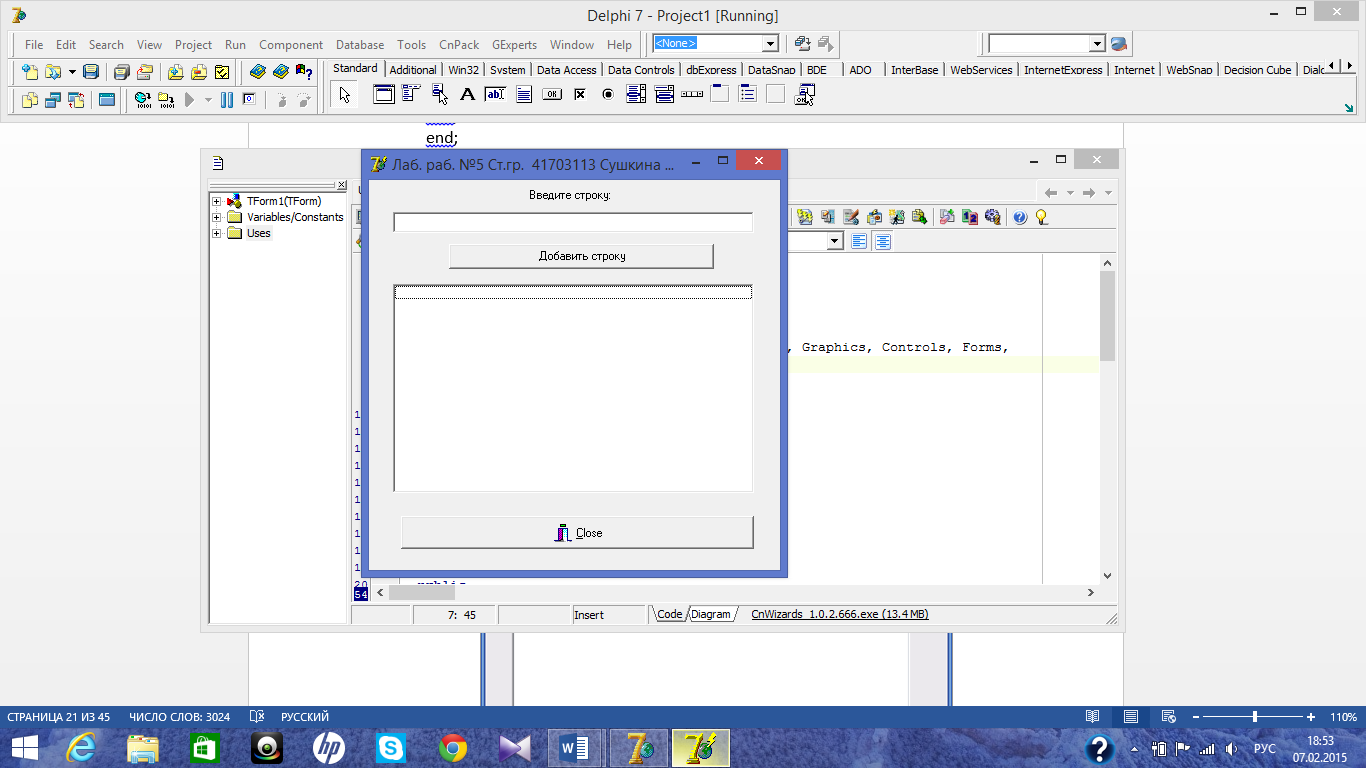Click the code editor vertical scrollbar

click(x=1107, y=419)
